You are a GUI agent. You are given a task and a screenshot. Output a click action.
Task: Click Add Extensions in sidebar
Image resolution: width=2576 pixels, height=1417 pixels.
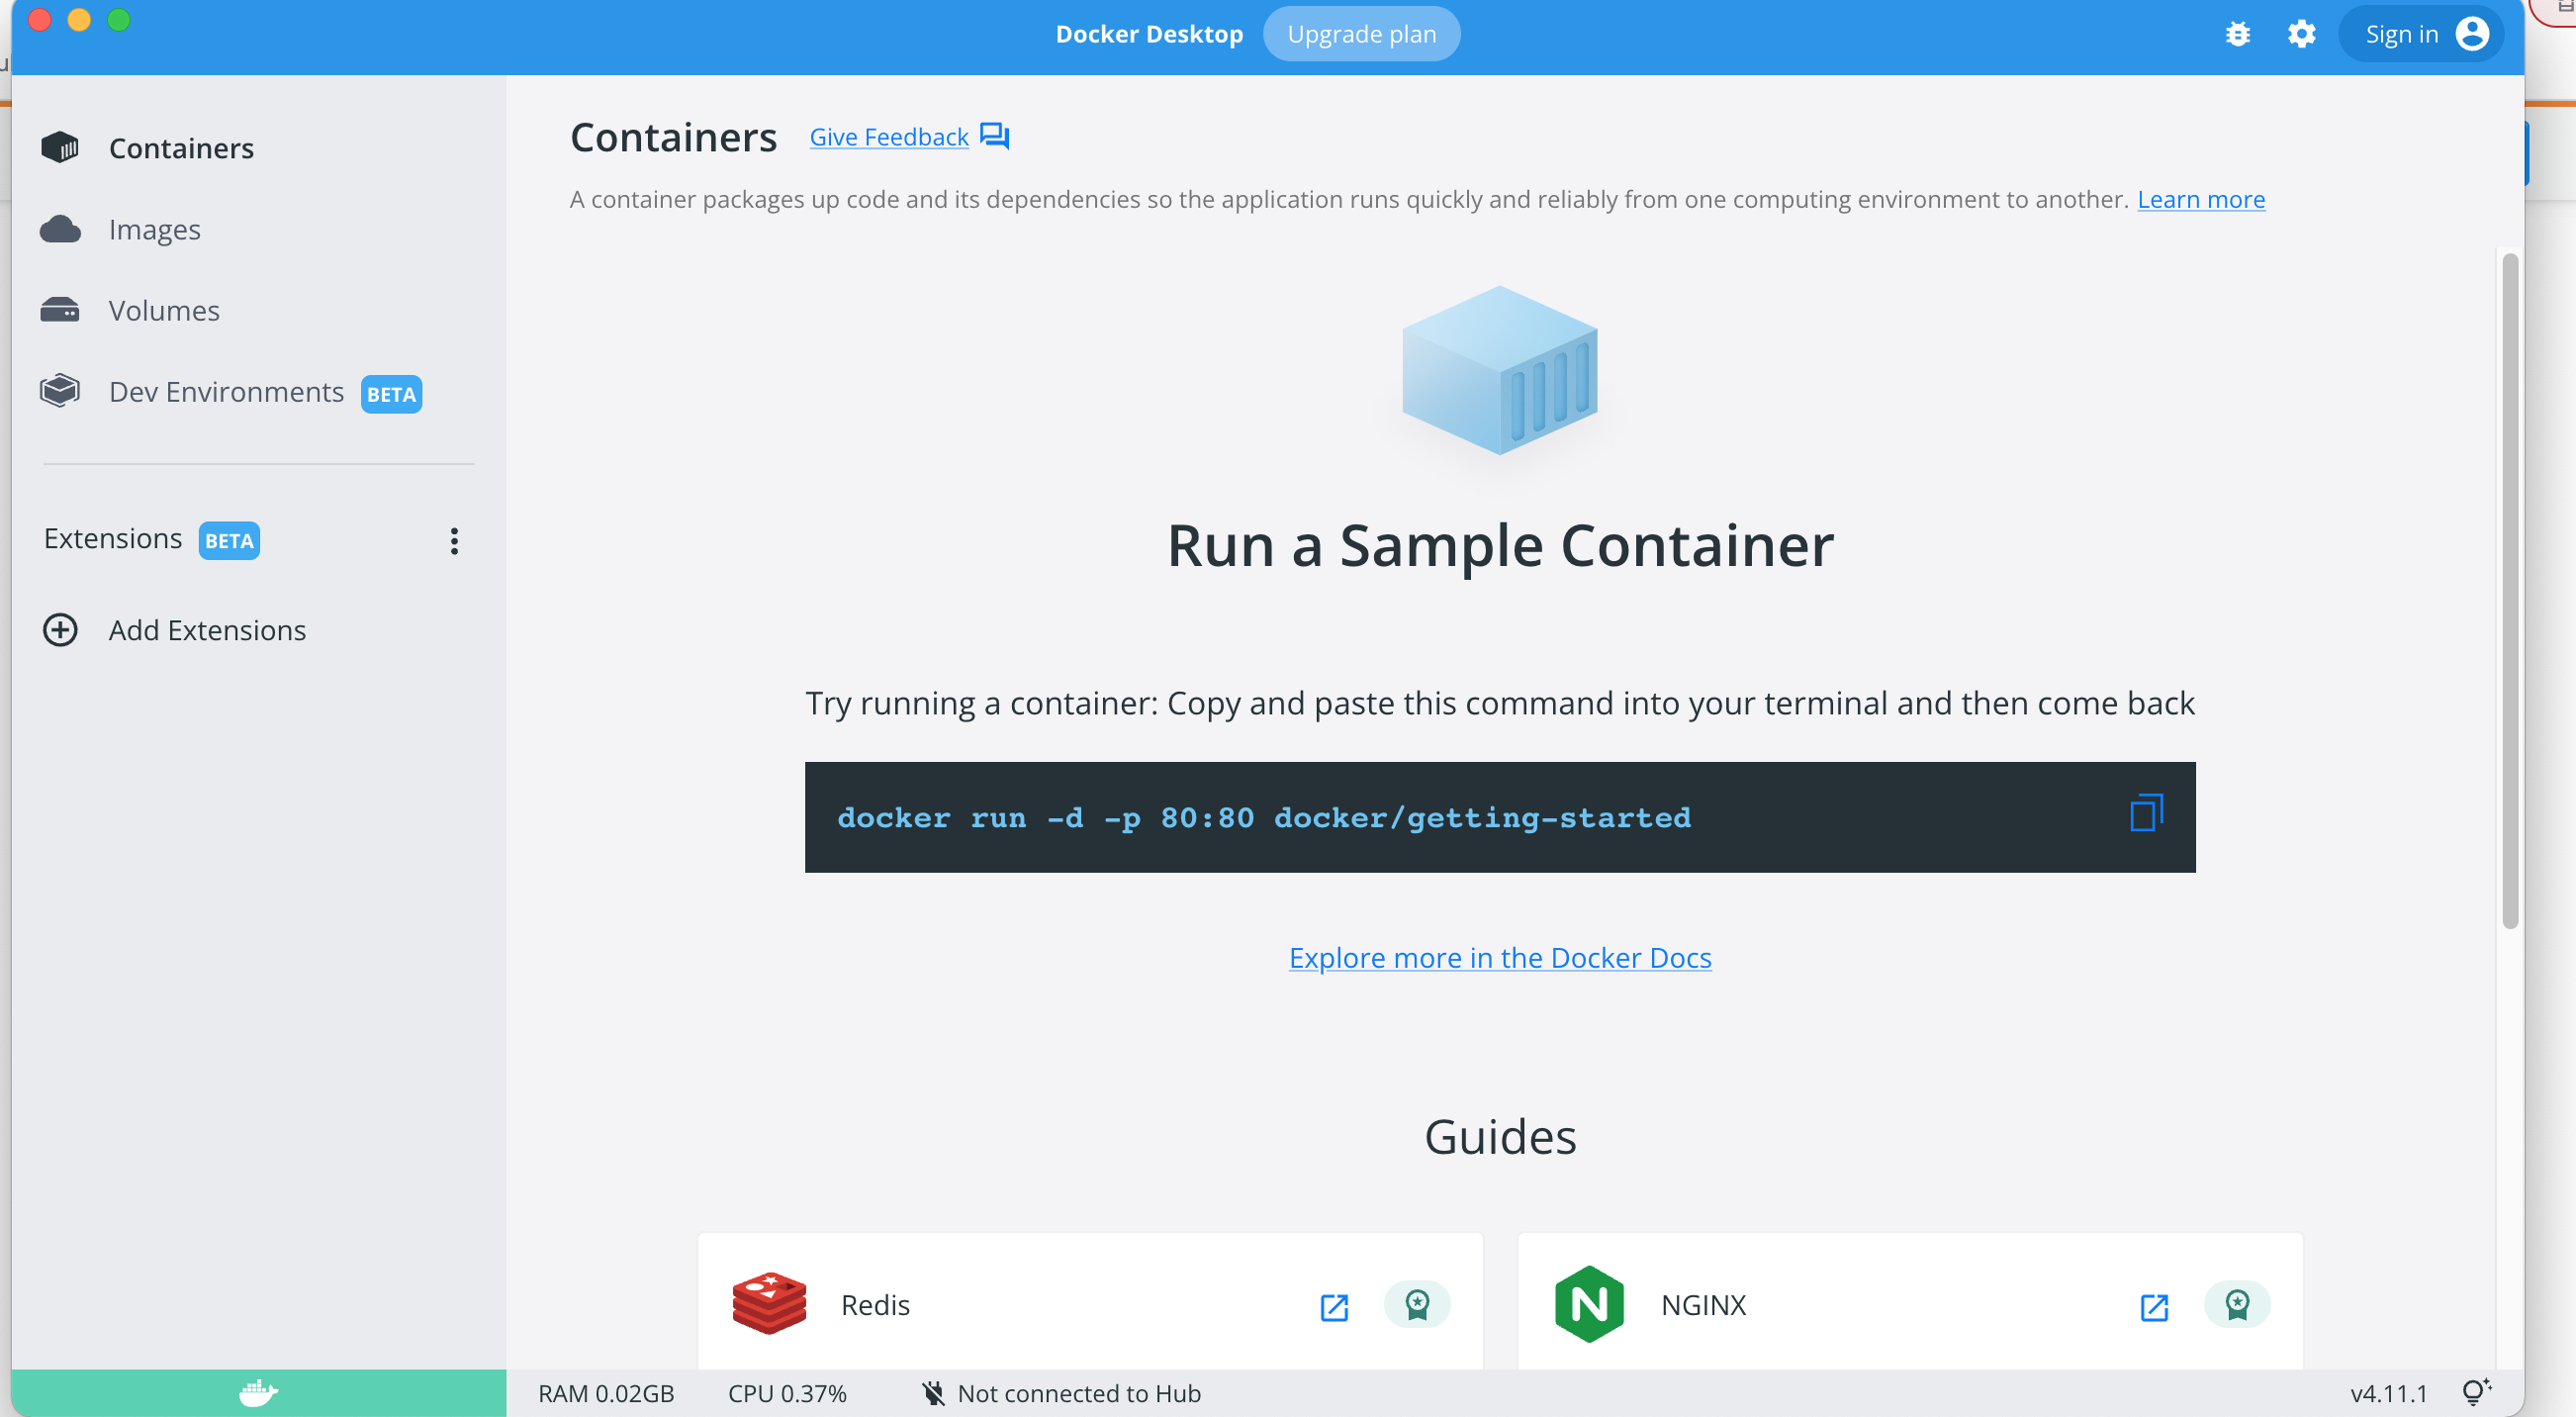(x=207, y=630)
